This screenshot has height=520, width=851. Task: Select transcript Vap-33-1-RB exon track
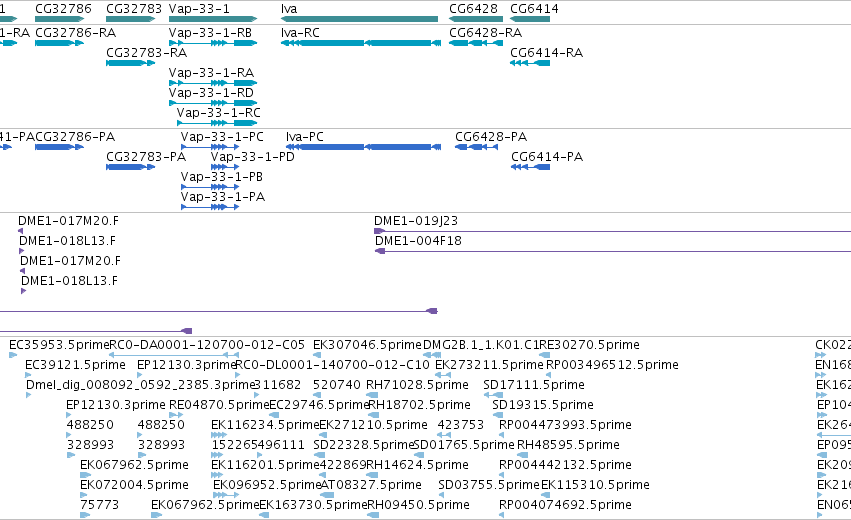click(213, 43)
